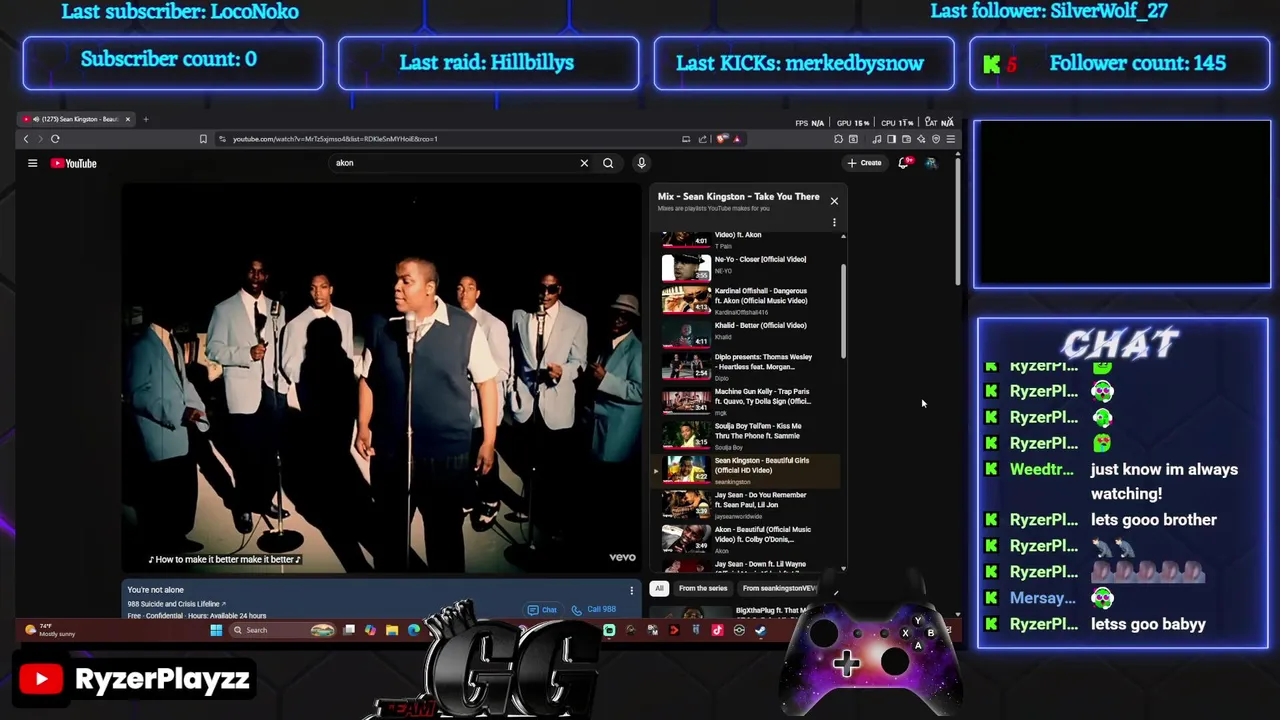Reload the page in the browser
The height and width of the screenshot is (720, 1280).
(x=55, y=139)
